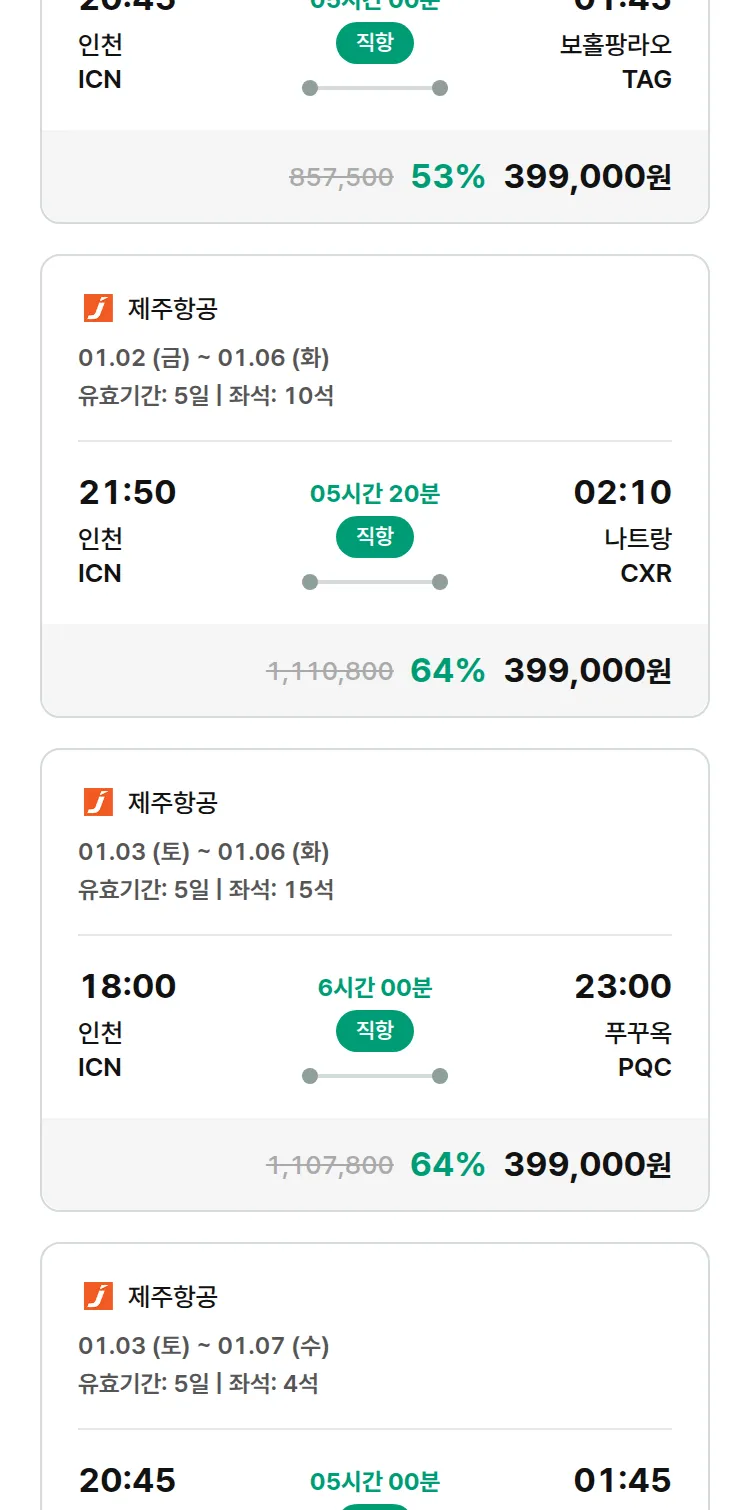Open 나트랑 CXR destination flight card

click(x=638, y=555)
